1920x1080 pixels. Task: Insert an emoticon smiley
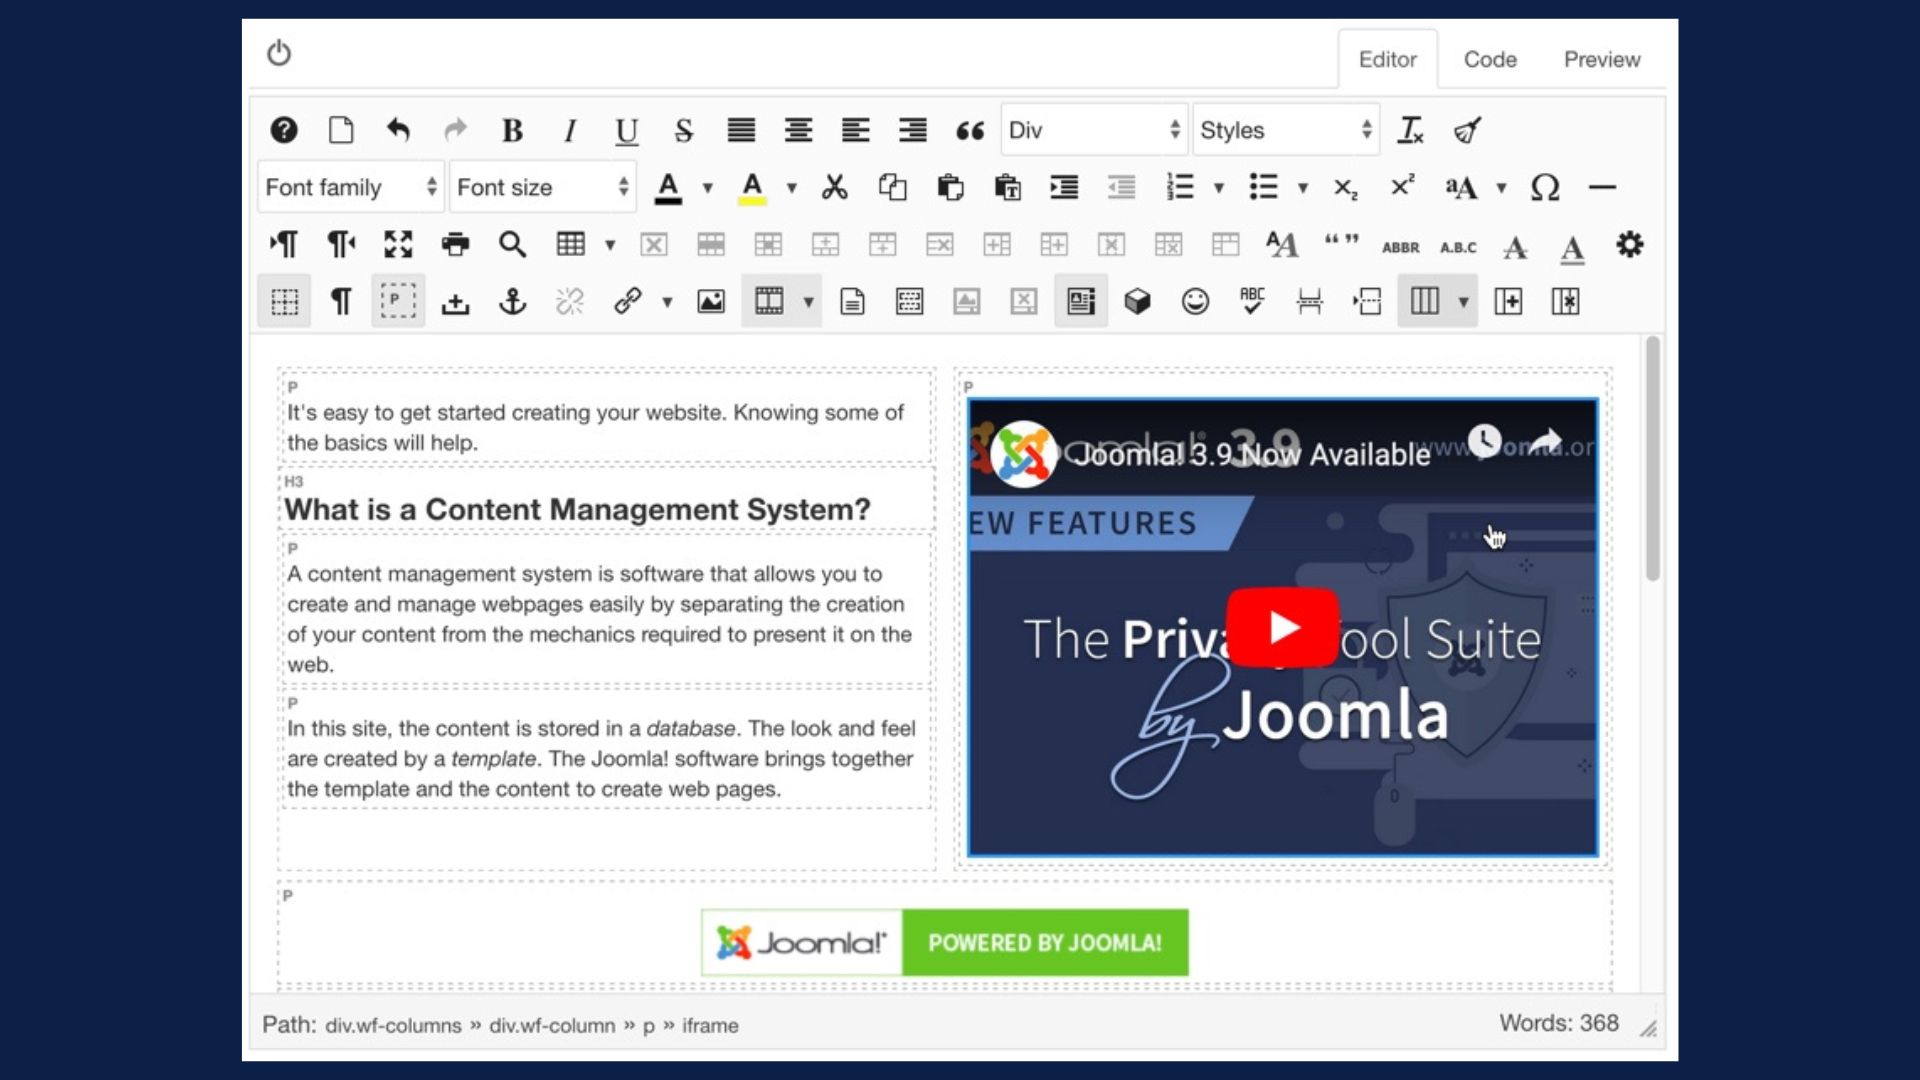[1195, 301]
